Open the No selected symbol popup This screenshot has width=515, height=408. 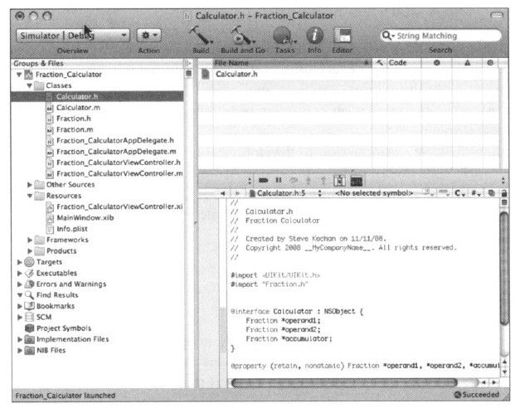tap(374, 193)
